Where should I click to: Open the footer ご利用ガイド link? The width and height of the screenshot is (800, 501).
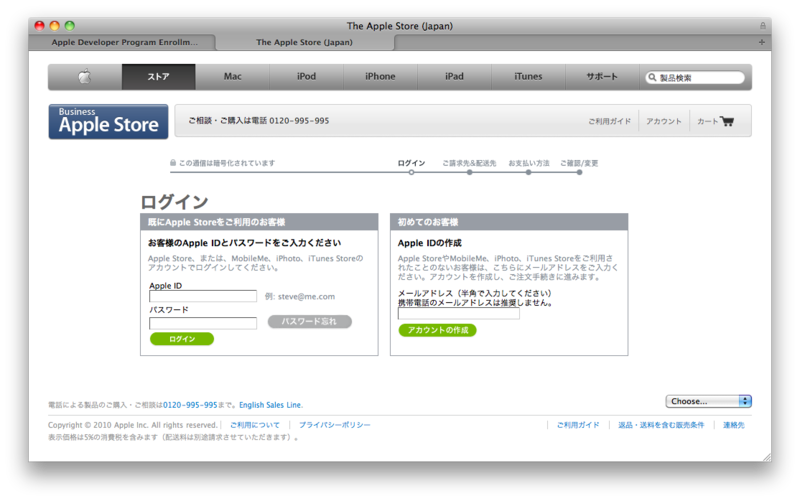click(578, 425)
